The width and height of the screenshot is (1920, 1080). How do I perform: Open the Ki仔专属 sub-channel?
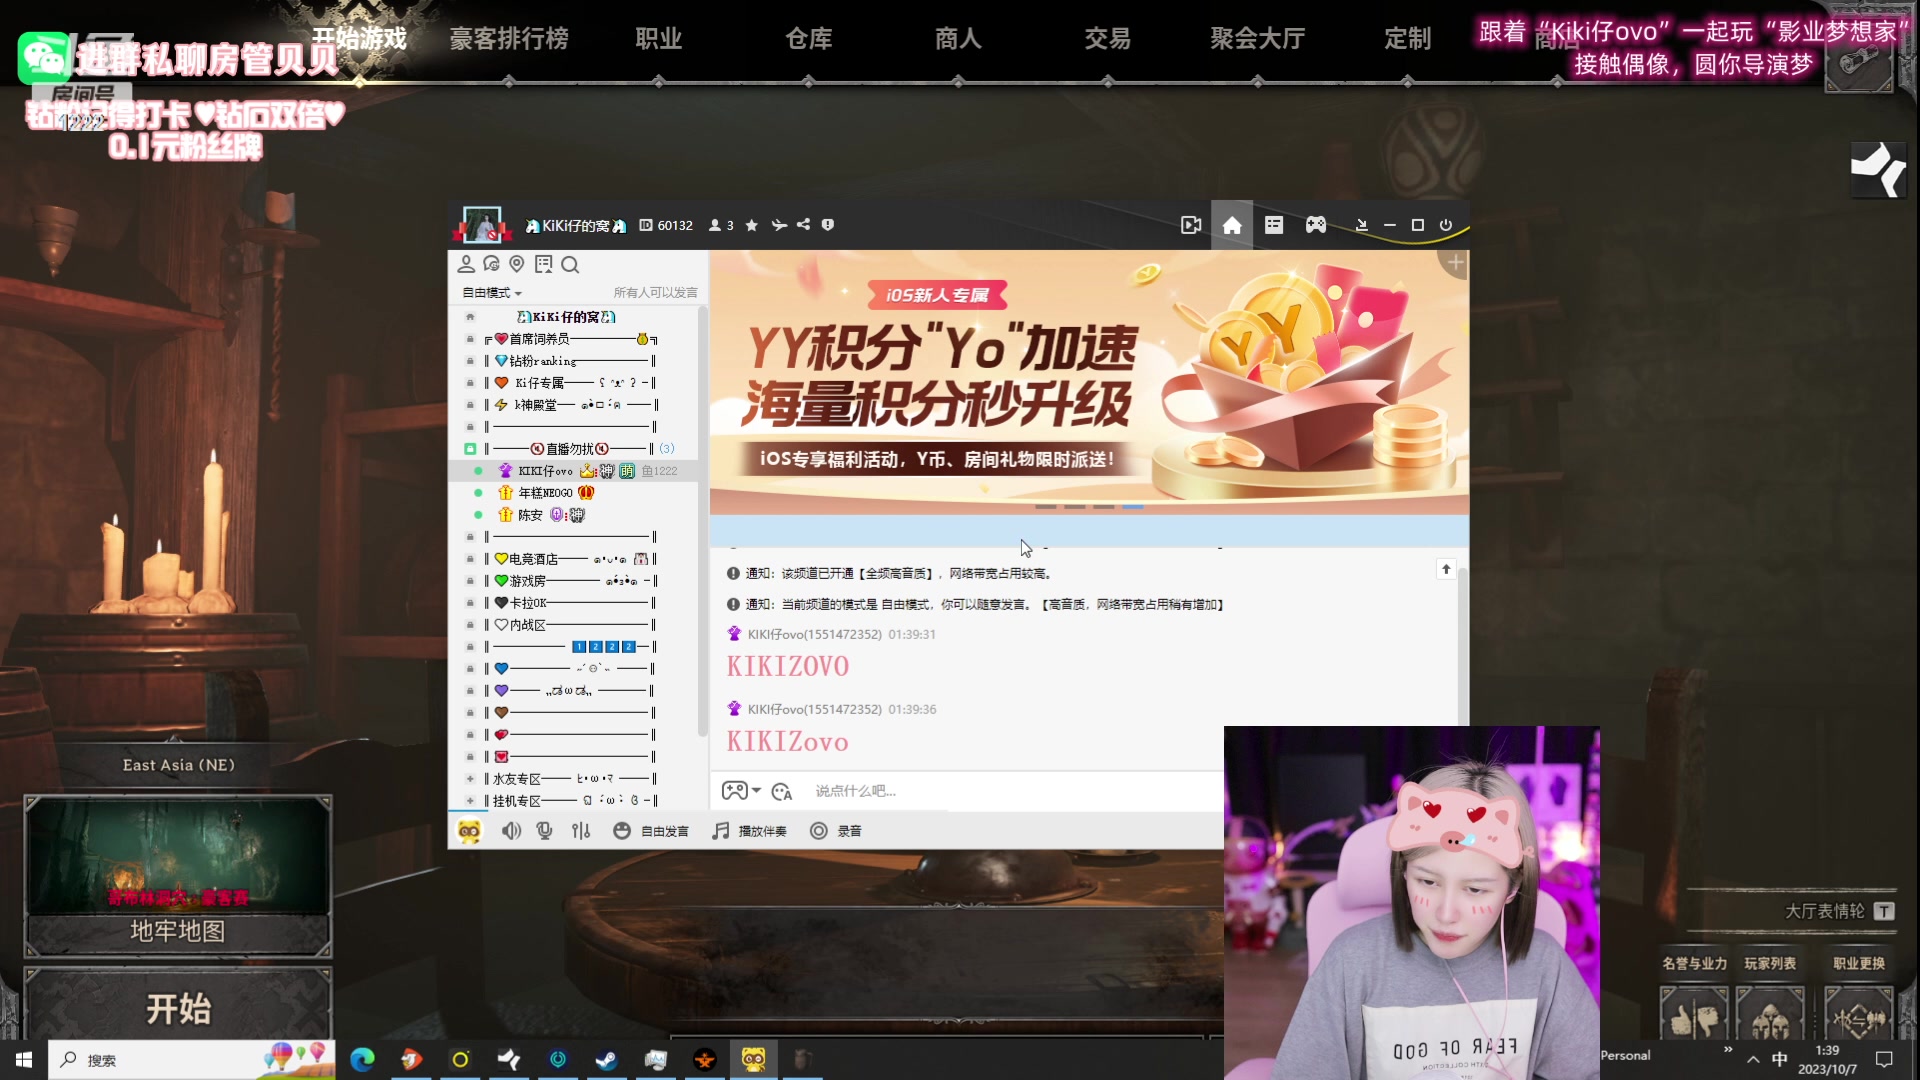pos(574,383)
